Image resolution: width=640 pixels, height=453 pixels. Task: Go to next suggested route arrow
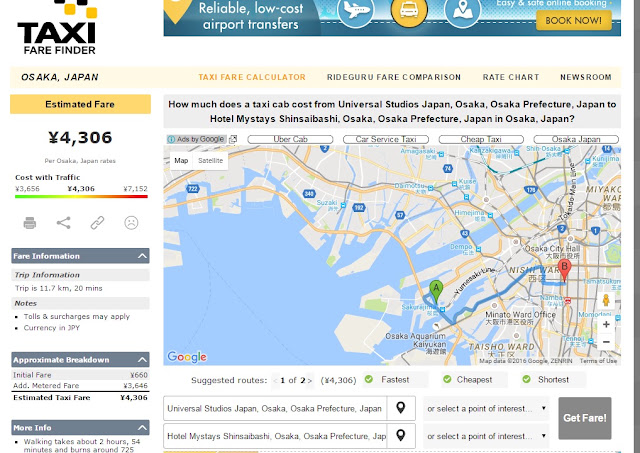(x=310, y=380)
